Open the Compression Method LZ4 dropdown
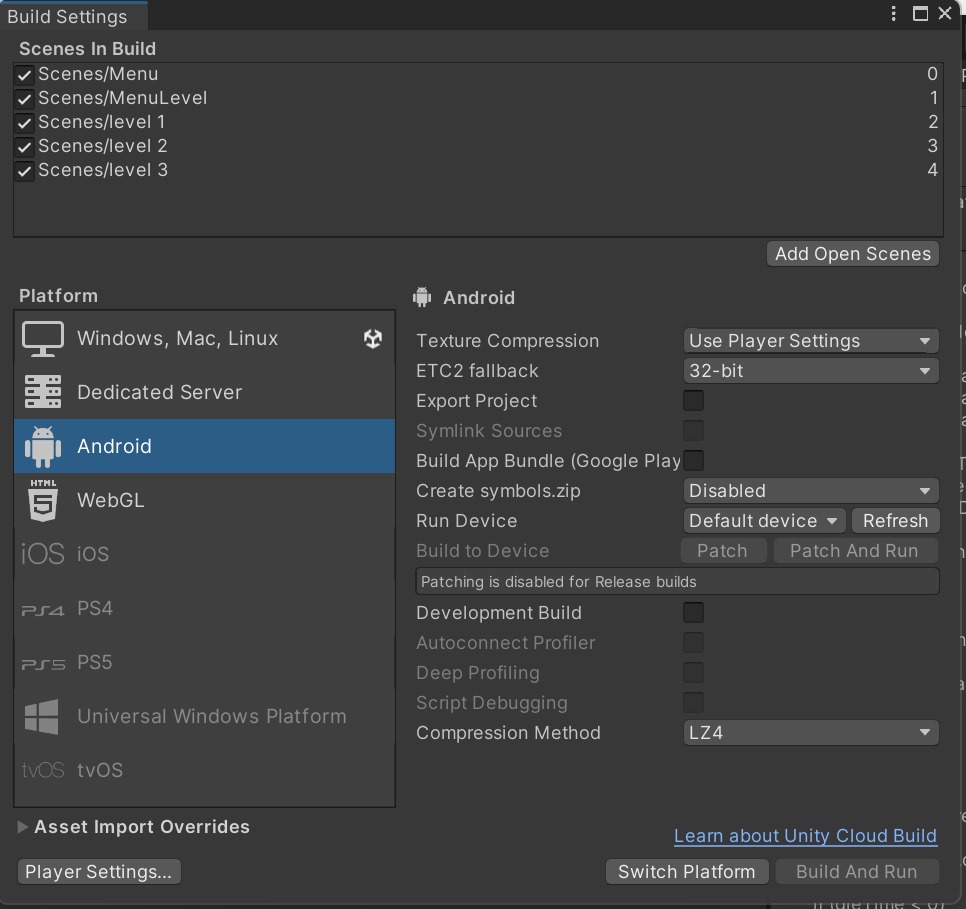The width and height of the screenshot is (966, 909). 810,733
